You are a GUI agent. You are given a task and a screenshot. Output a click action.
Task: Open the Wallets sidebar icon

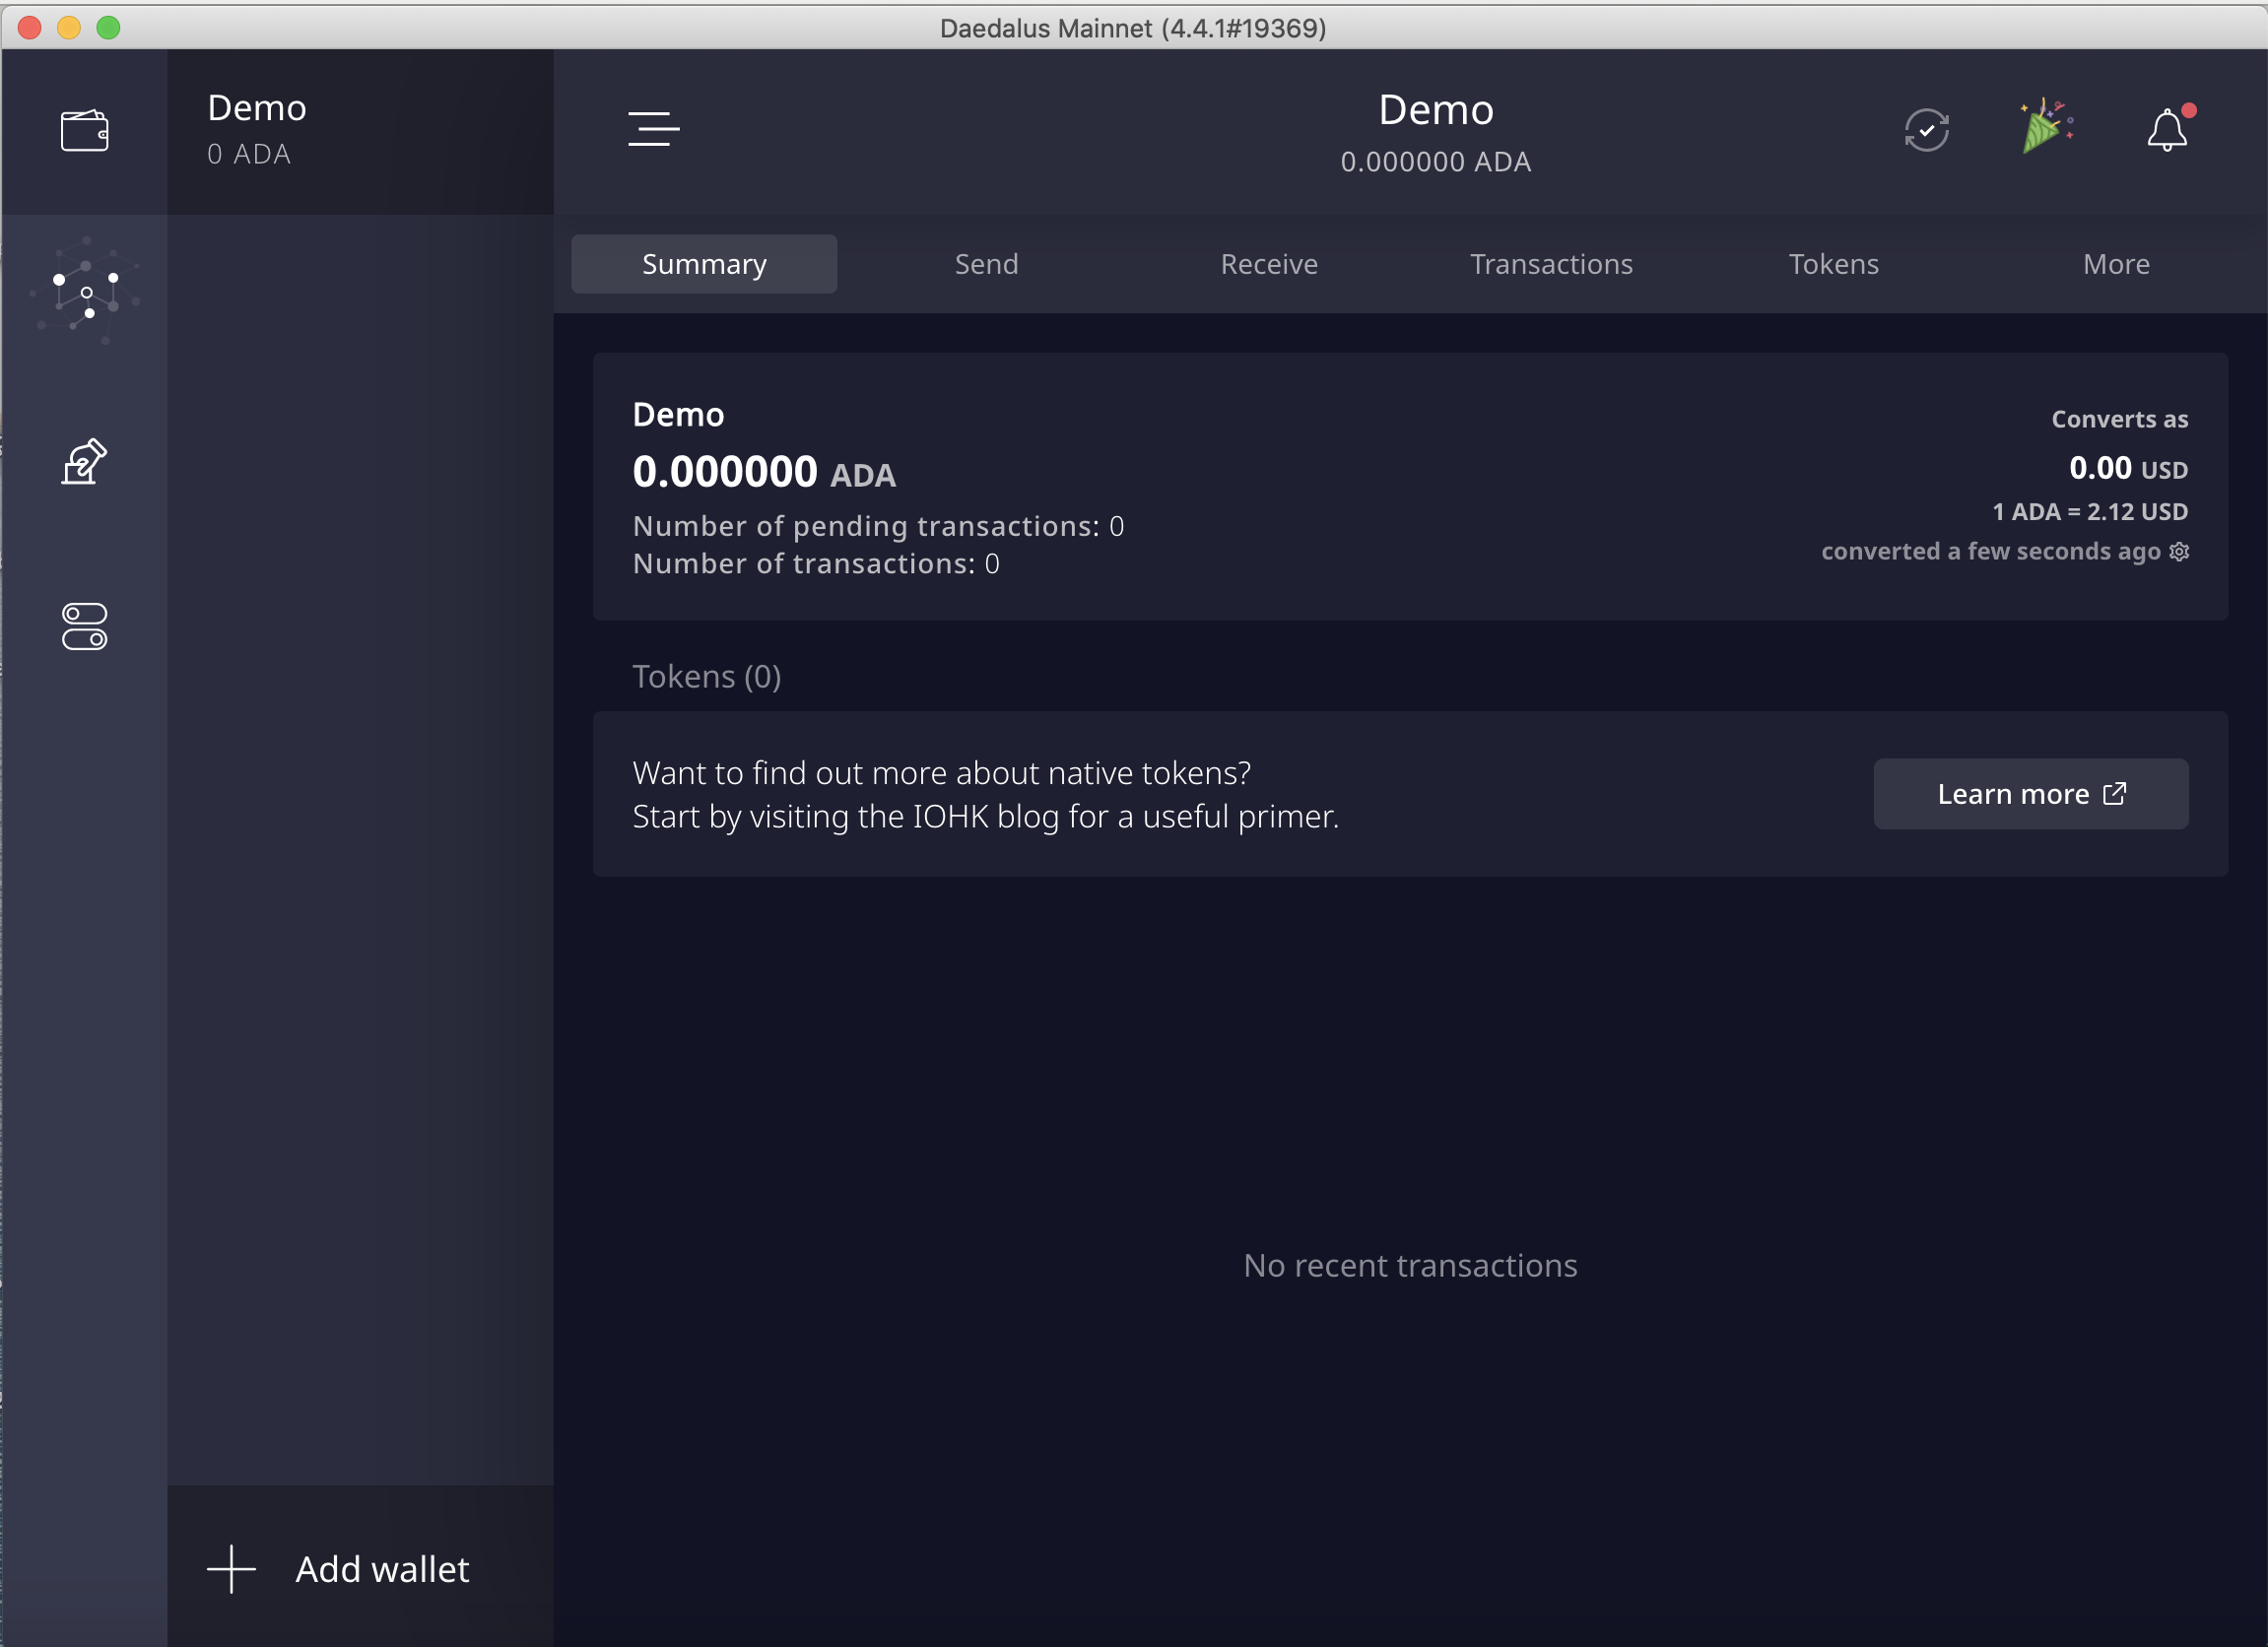(x=84, y=131)
